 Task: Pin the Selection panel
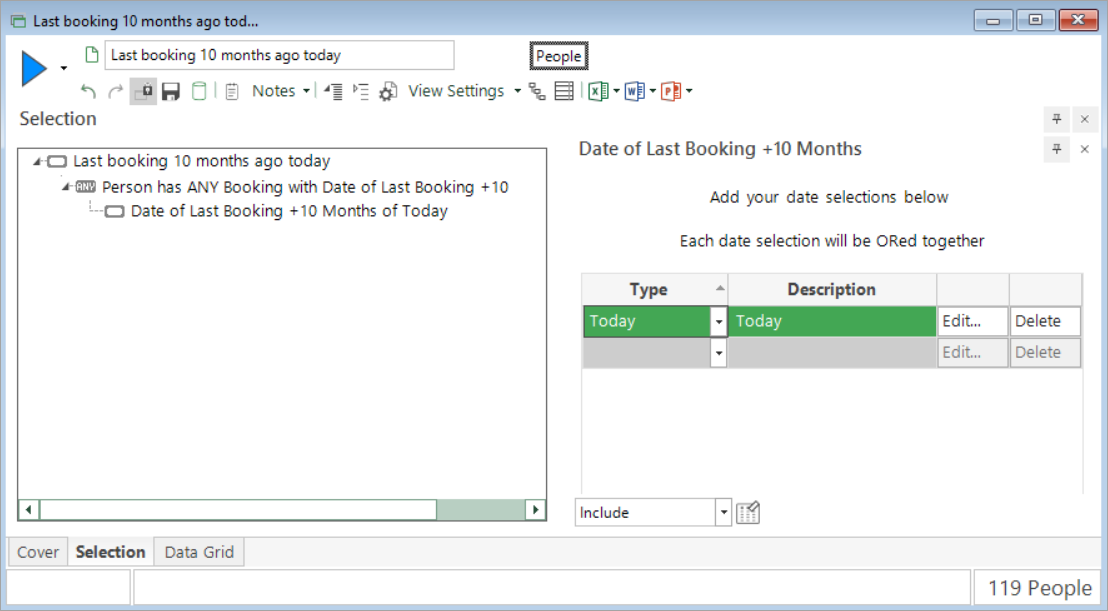coord(1056,119)
